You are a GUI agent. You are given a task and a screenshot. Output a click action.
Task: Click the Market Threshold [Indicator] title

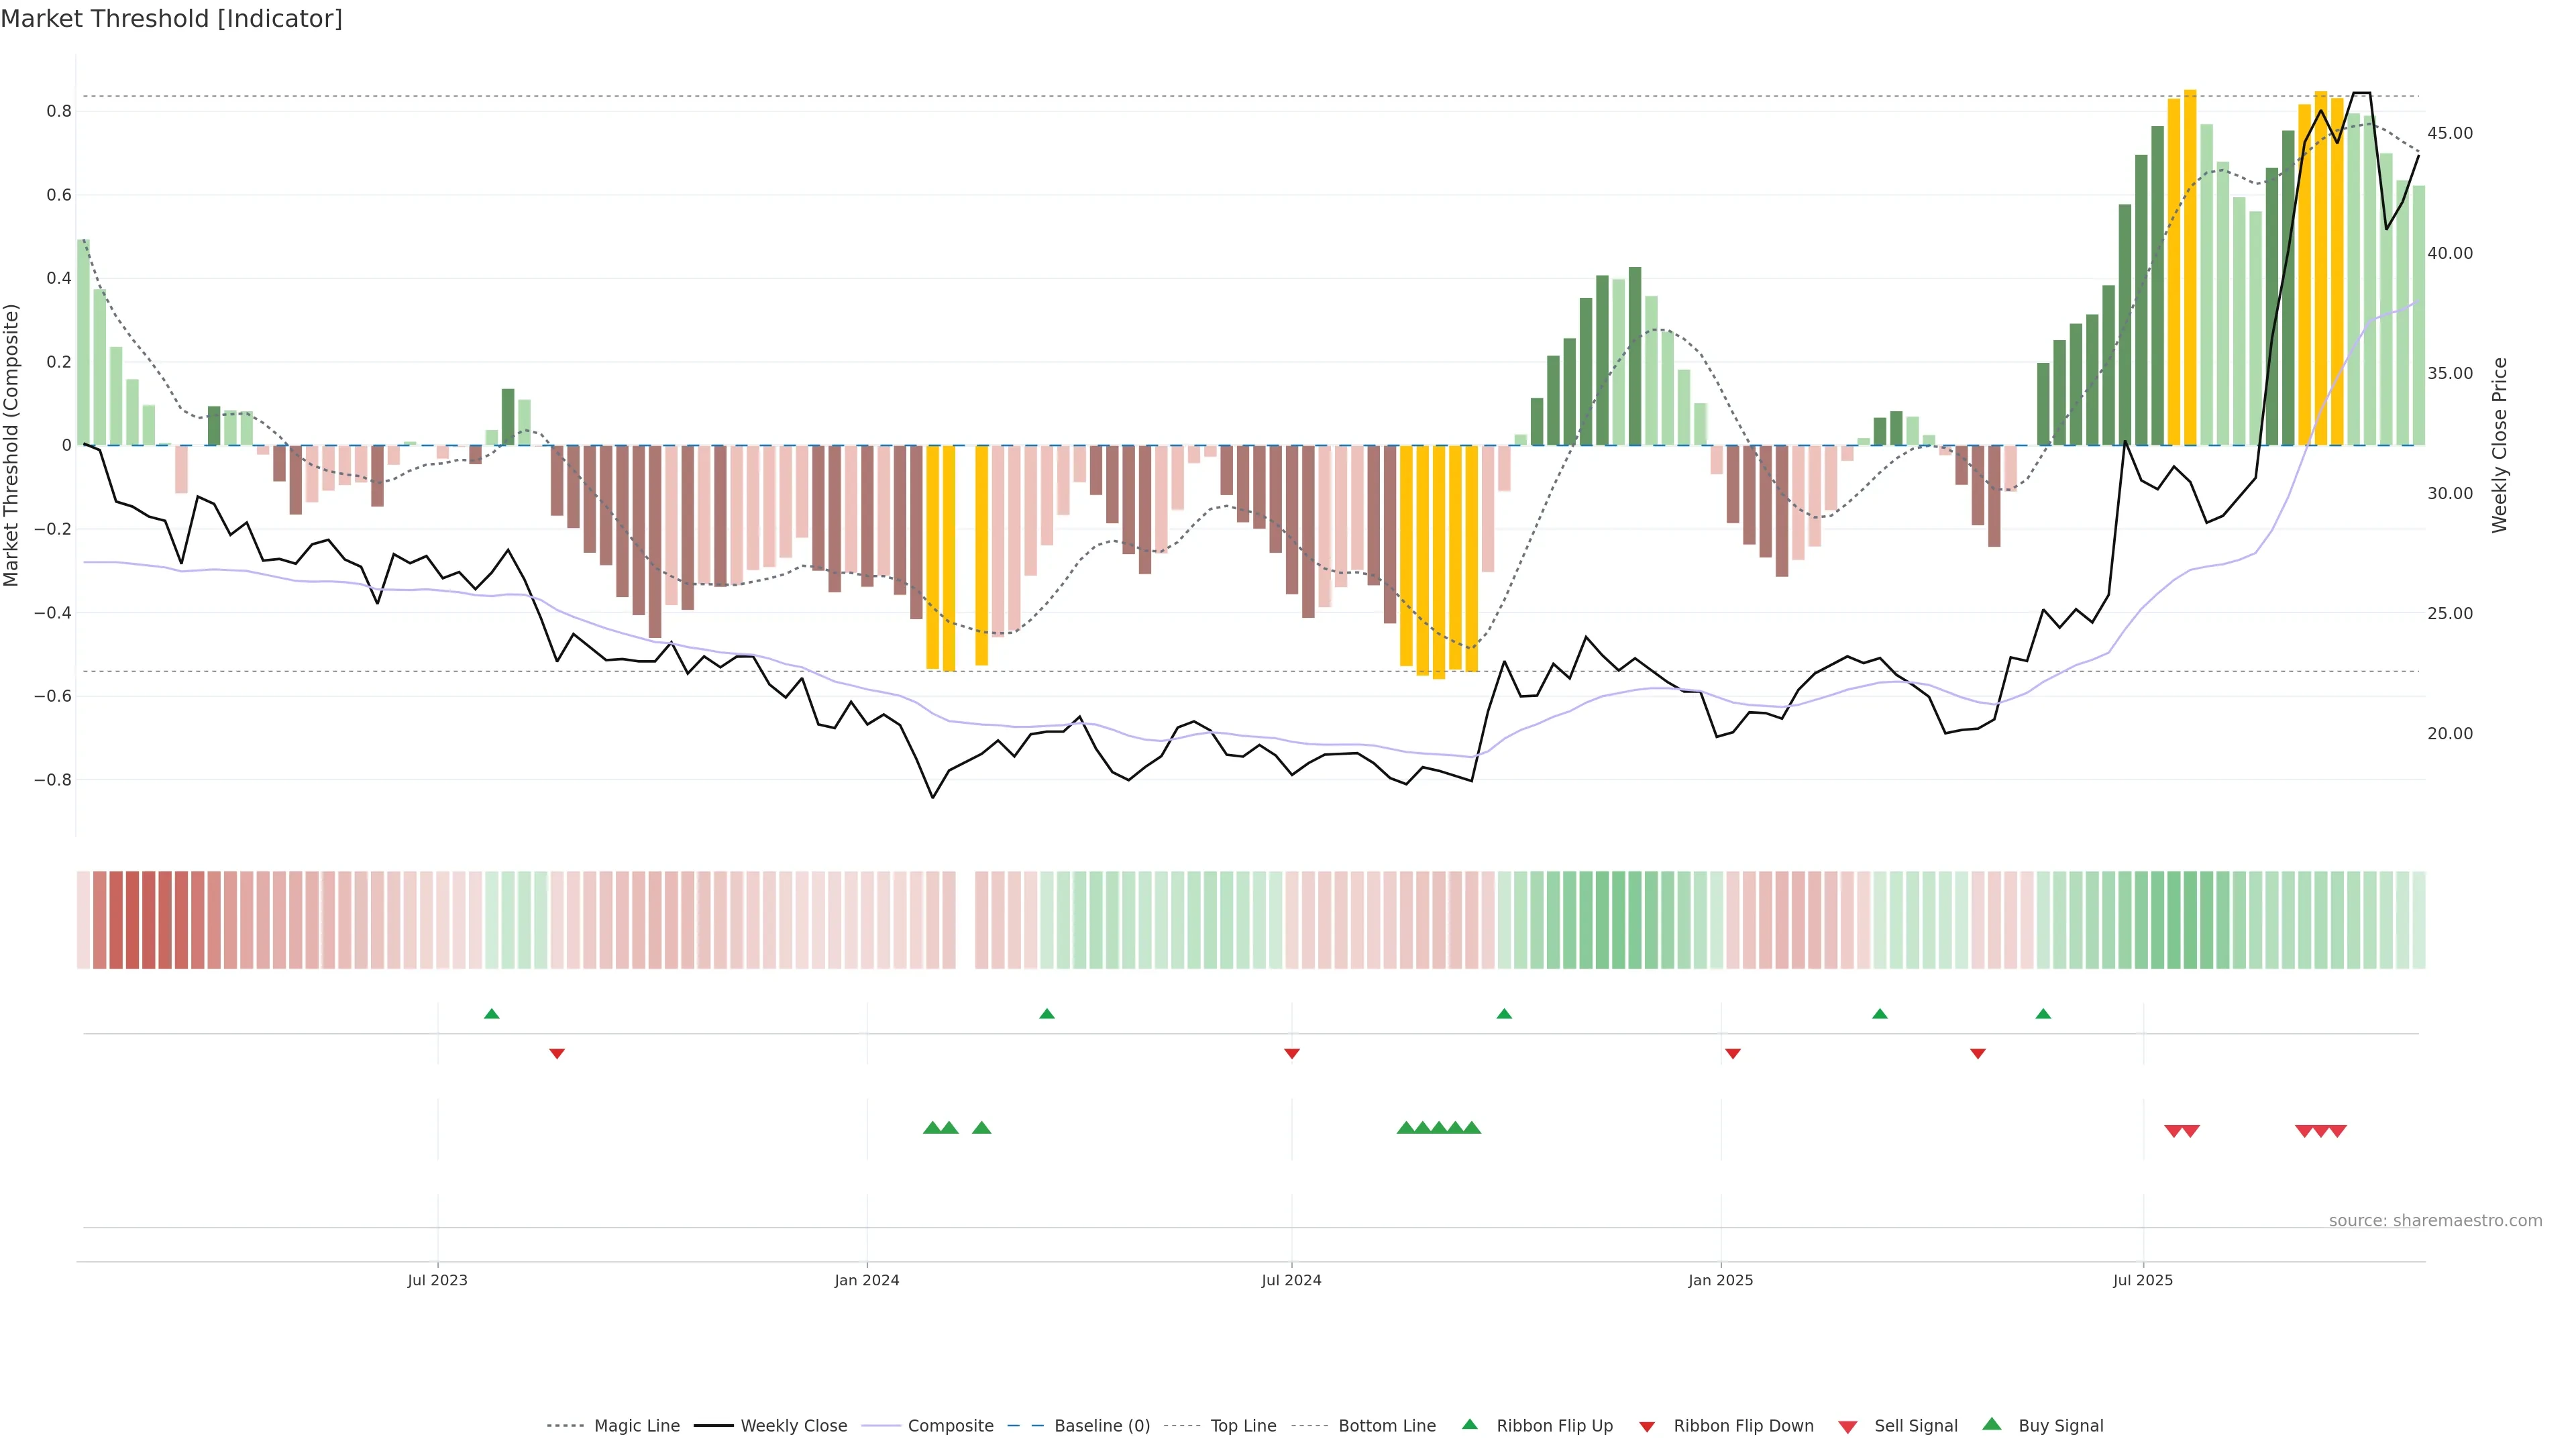(x=171, y=19)
